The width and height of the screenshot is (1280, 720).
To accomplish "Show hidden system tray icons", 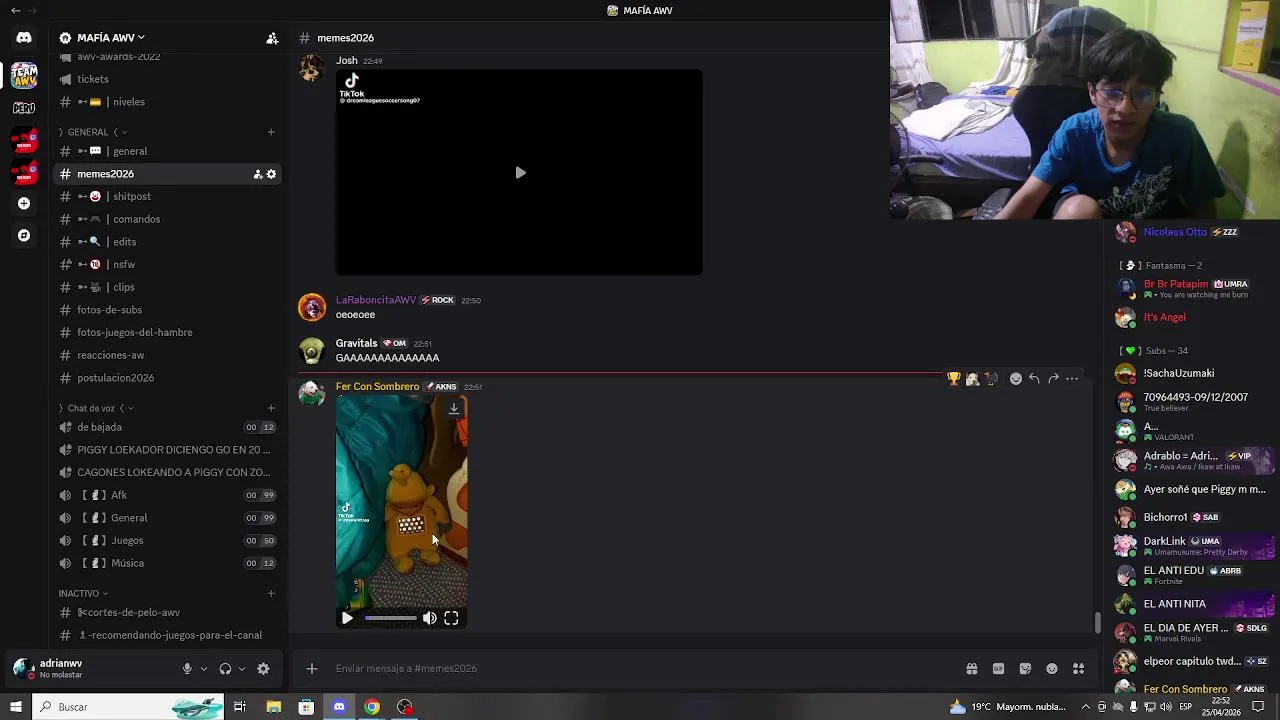I will (x=1086, y=707).
